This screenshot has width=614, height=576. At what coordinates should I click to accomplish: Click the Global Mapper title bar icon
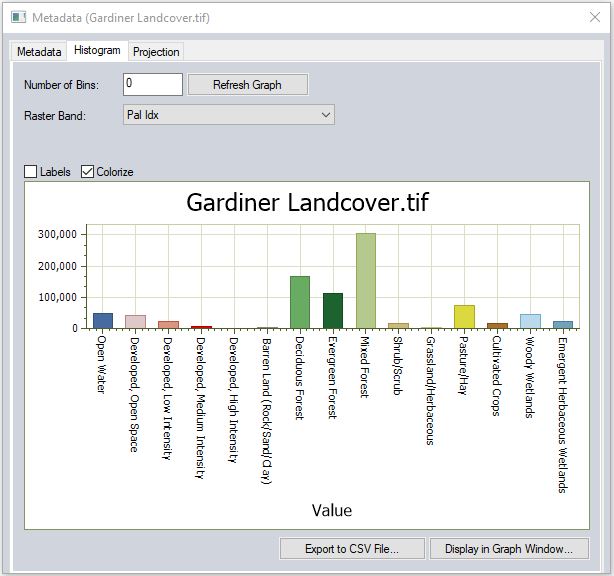[x=18, y=18]
